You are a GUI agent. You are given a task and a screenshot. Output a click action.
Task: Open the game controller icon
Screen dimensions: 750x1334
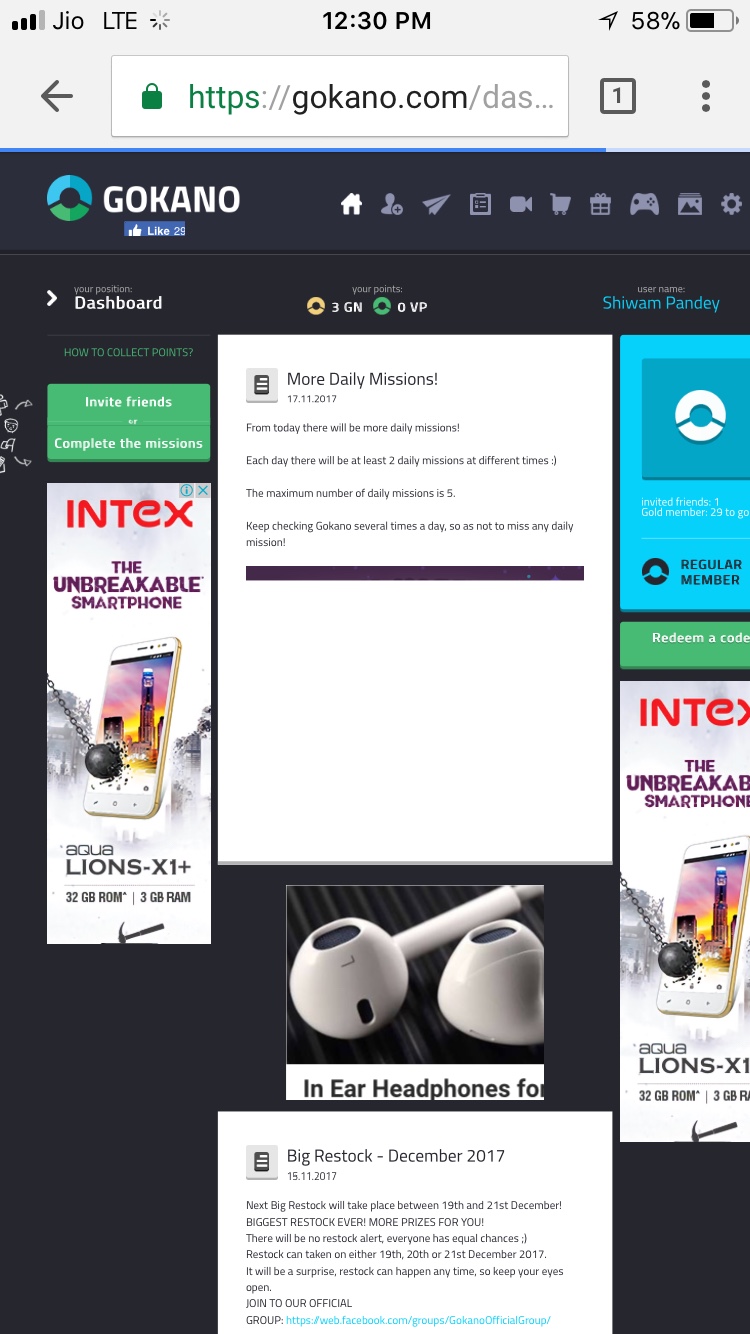click(644, 205)
